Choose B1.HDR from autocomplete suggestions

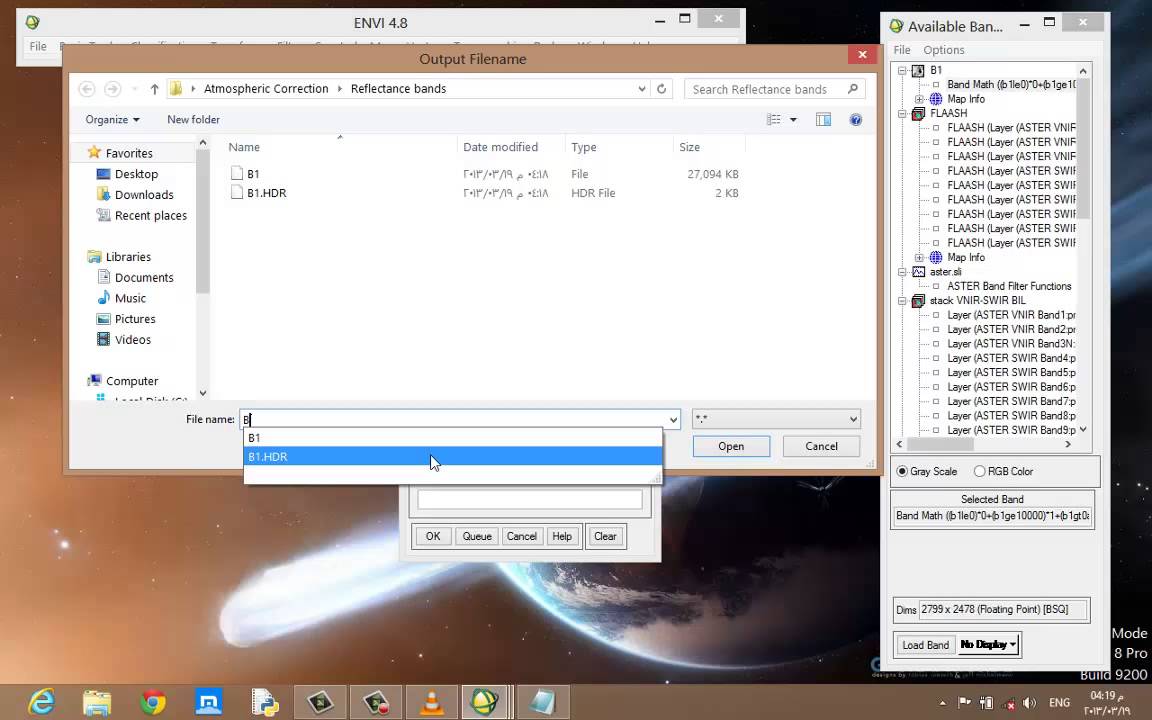[453, 456]
